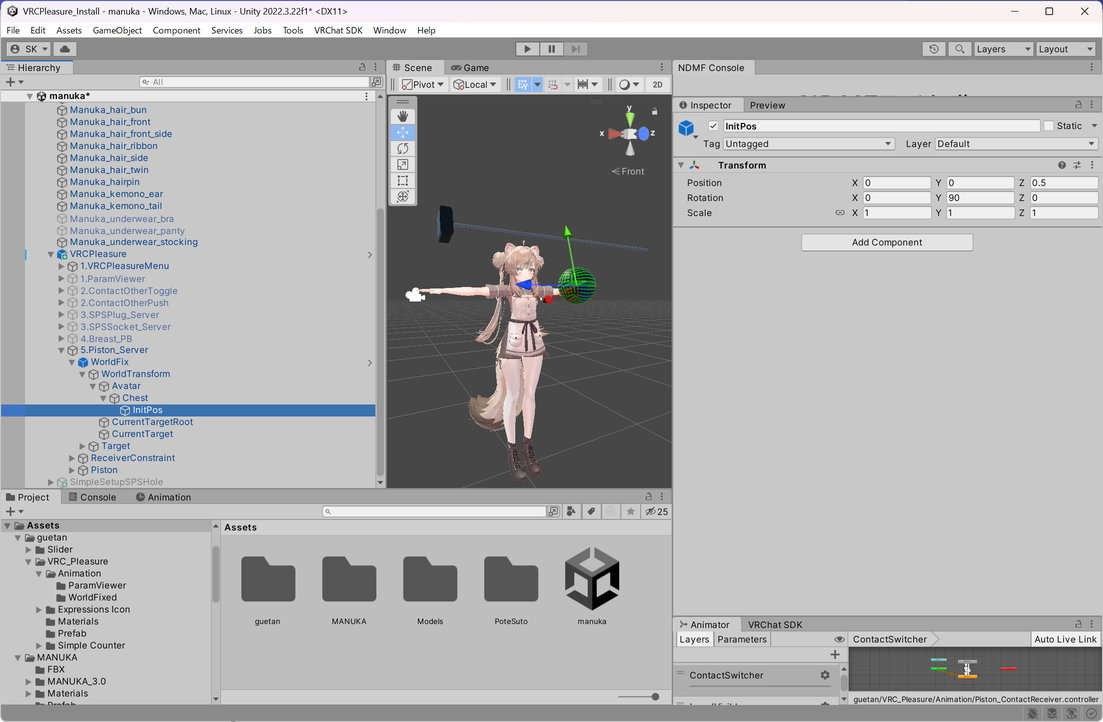This screenshot has width=1103, height=722.
Task: Open Undo History icon
Action: point(933,49)
